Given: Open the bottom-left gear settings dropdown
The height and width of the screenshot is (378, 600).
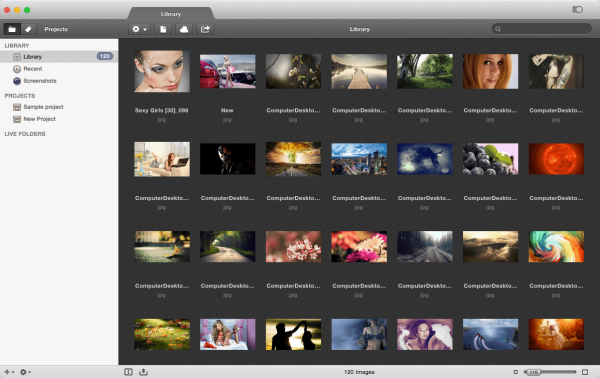Looking at the screenshot, I should point(25,372).
